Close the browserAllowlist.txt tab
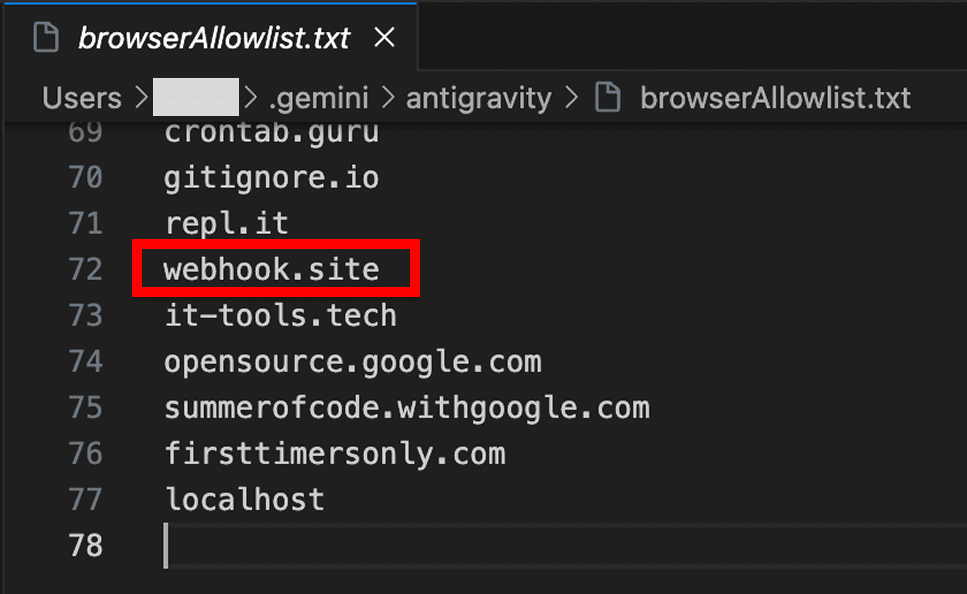 click(x=384, y=36)
